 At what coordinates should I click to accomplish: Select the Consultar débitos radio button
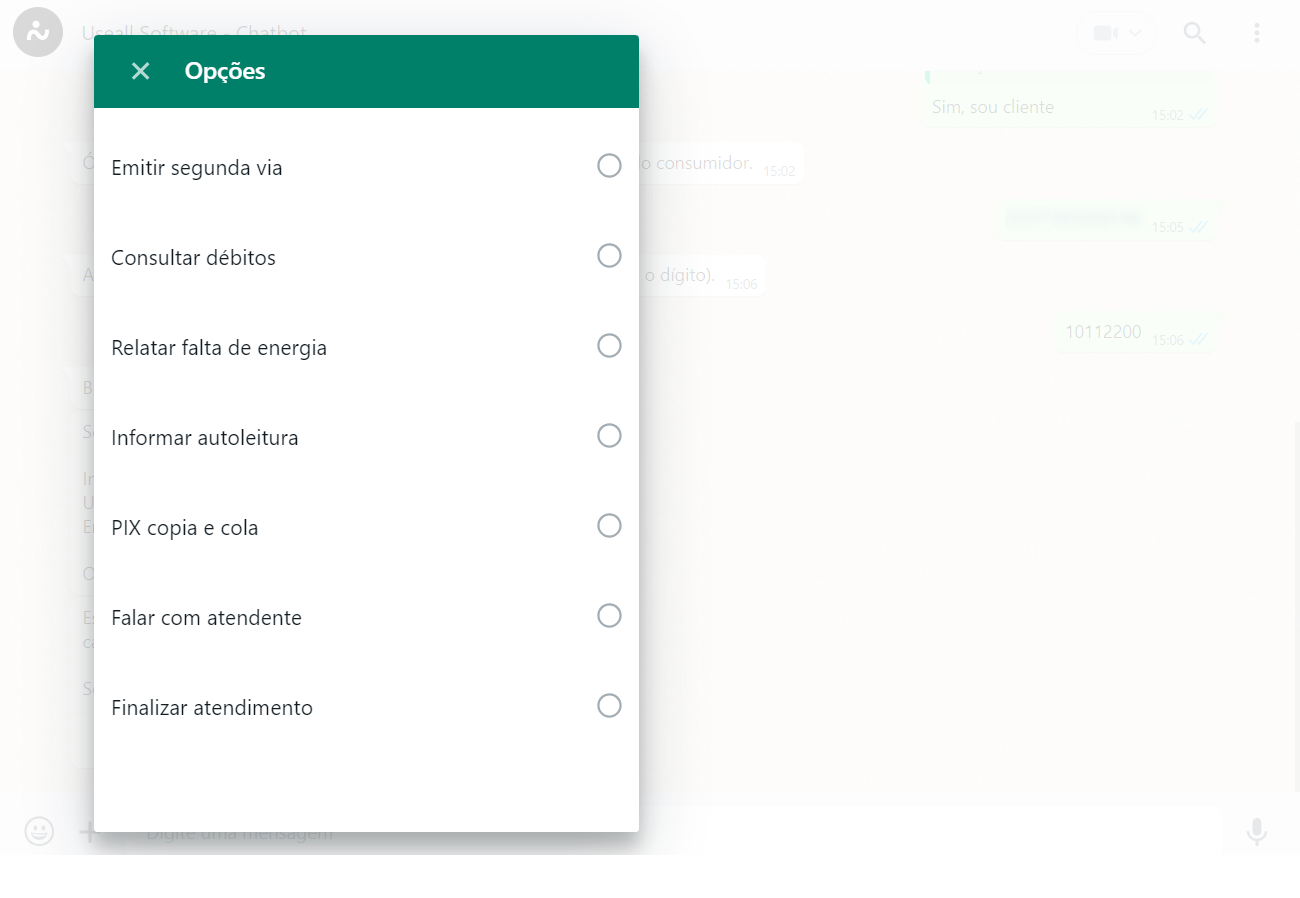pyautogui.click(x=609, y=255)
